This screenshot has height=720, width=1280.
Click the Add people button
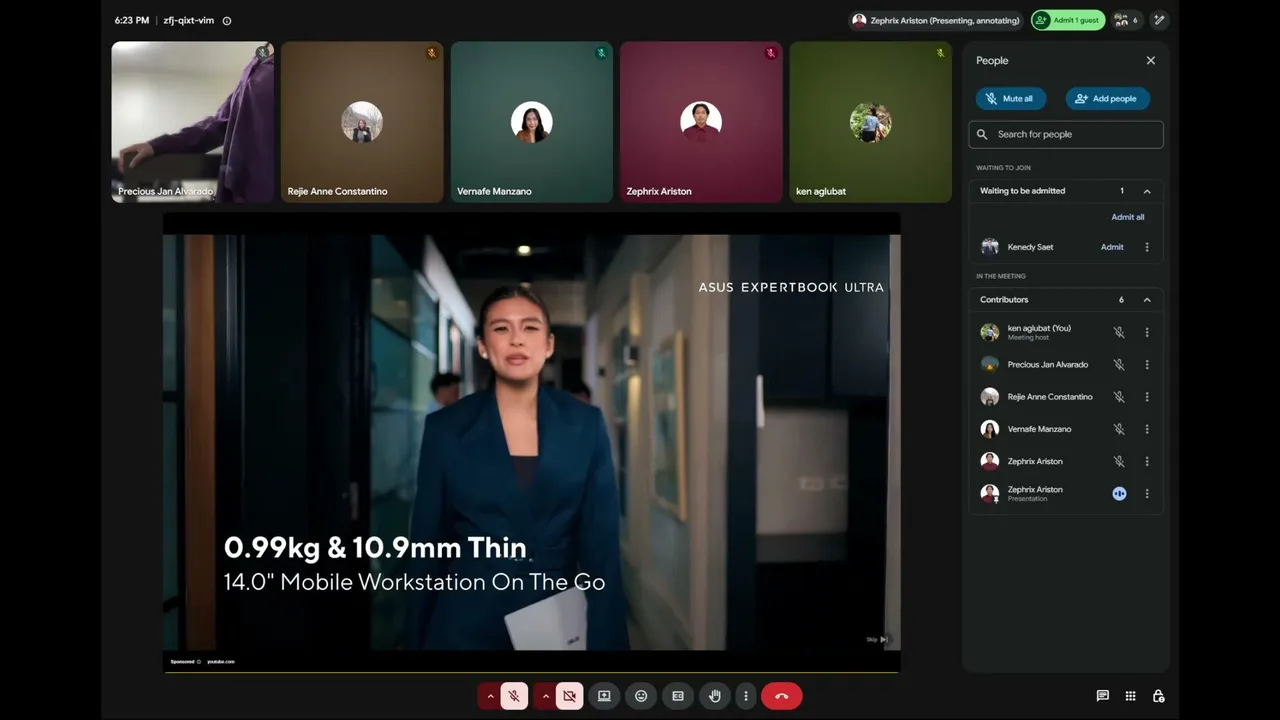tap(1107, 98)
